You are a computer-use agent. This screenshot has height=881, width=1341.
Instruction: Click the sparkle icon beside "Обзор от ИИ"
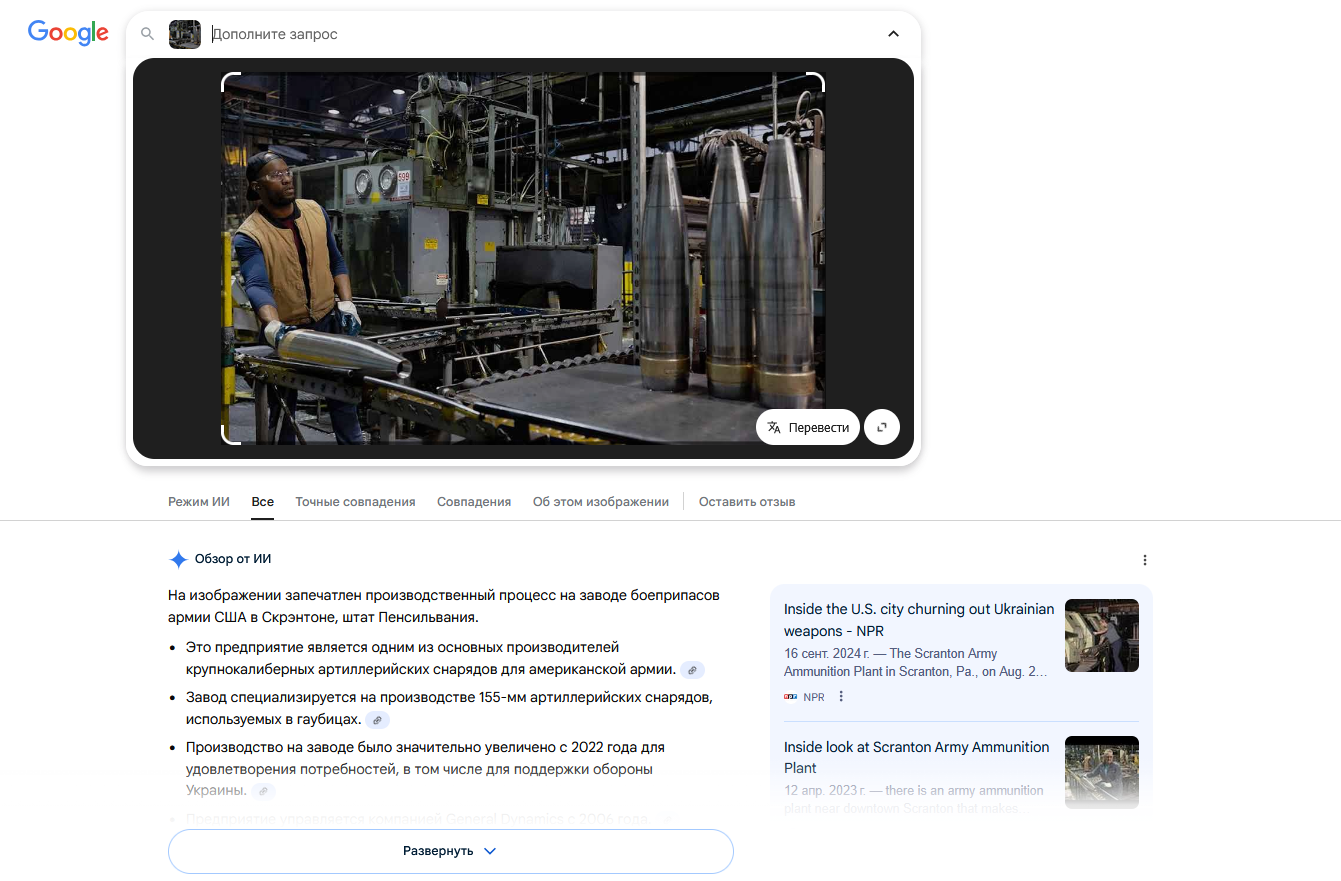pos(178,559)
